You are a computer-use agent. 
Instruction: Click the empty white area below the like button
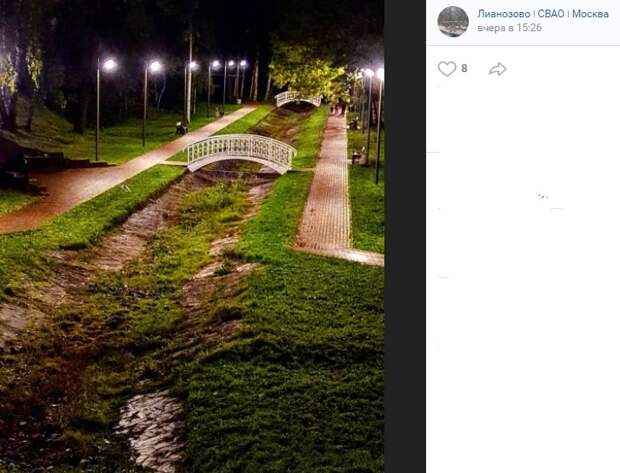523,277
